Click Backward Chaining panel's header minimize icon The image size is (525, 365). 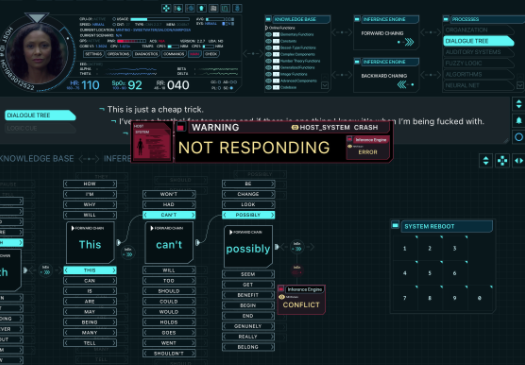pos(357,62)
